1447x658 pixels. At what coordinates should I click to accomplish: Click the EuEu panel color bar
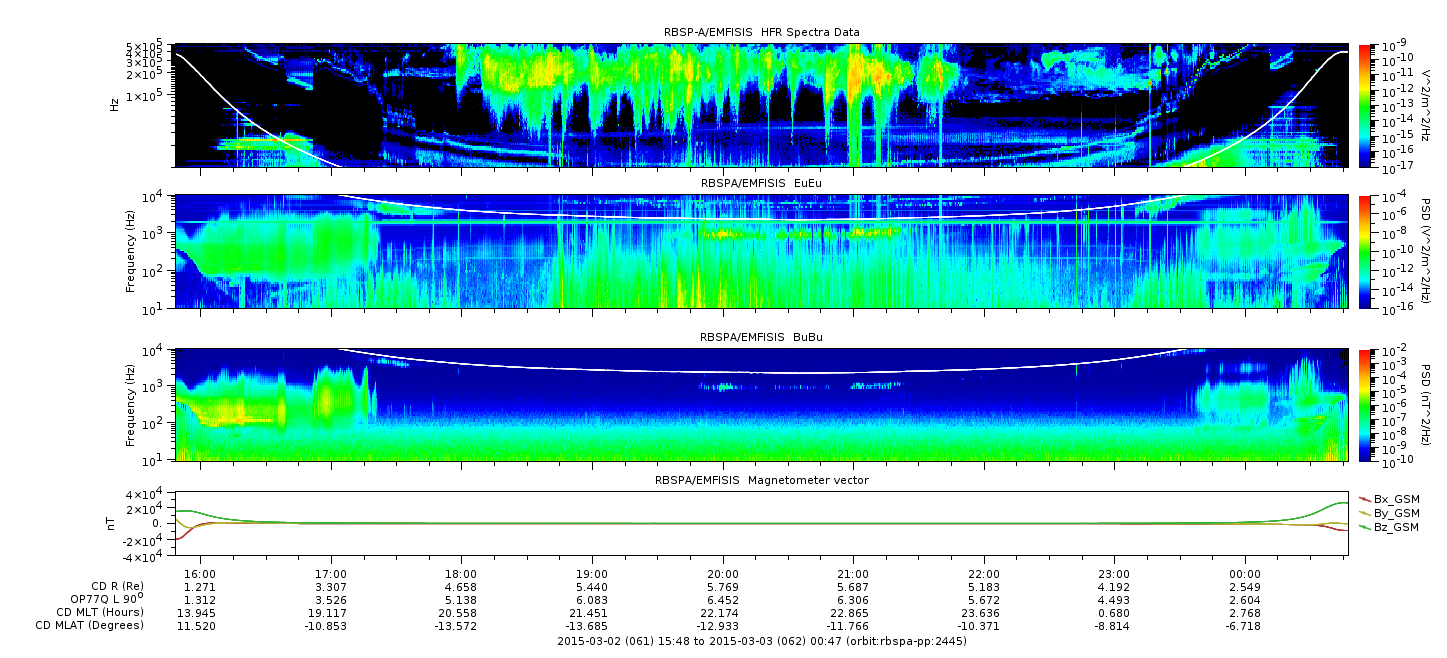point(1365,251)
